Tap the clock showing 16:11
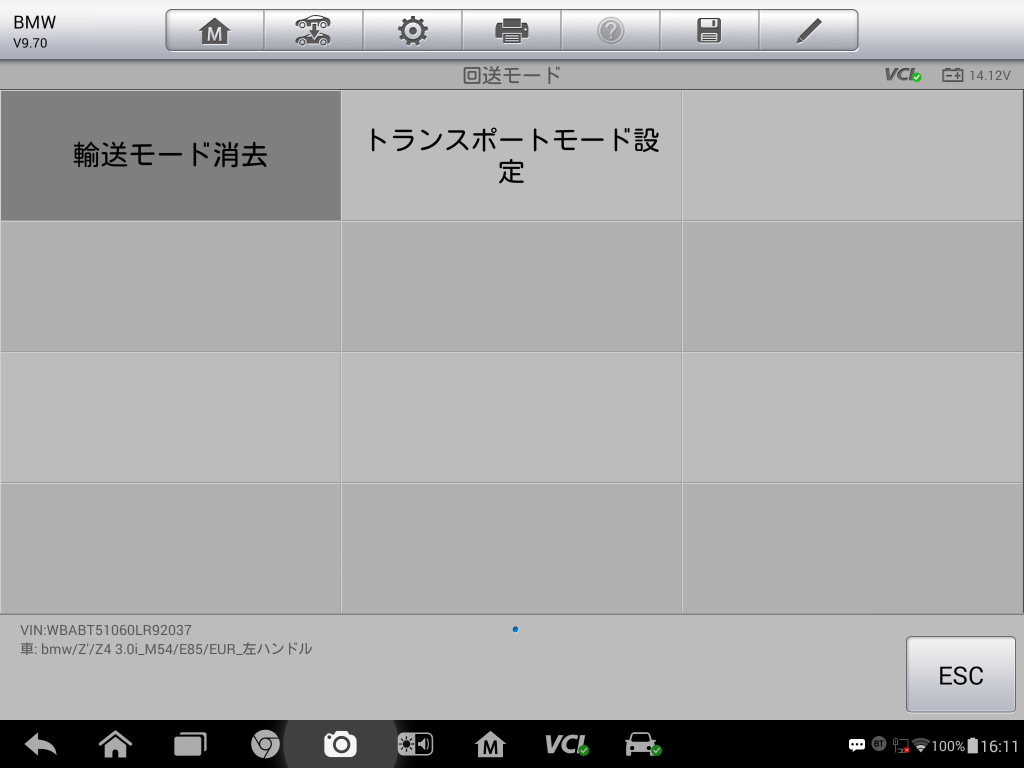 click(999, 746)
